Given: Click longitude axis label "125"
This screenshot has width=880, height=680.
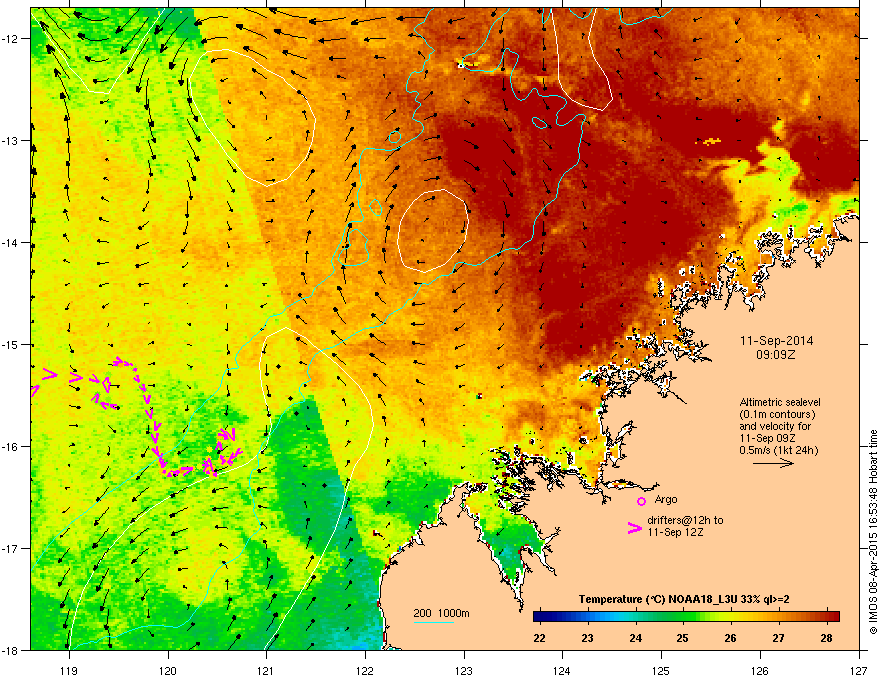Looking at the screenshot, I should (661, 670).
